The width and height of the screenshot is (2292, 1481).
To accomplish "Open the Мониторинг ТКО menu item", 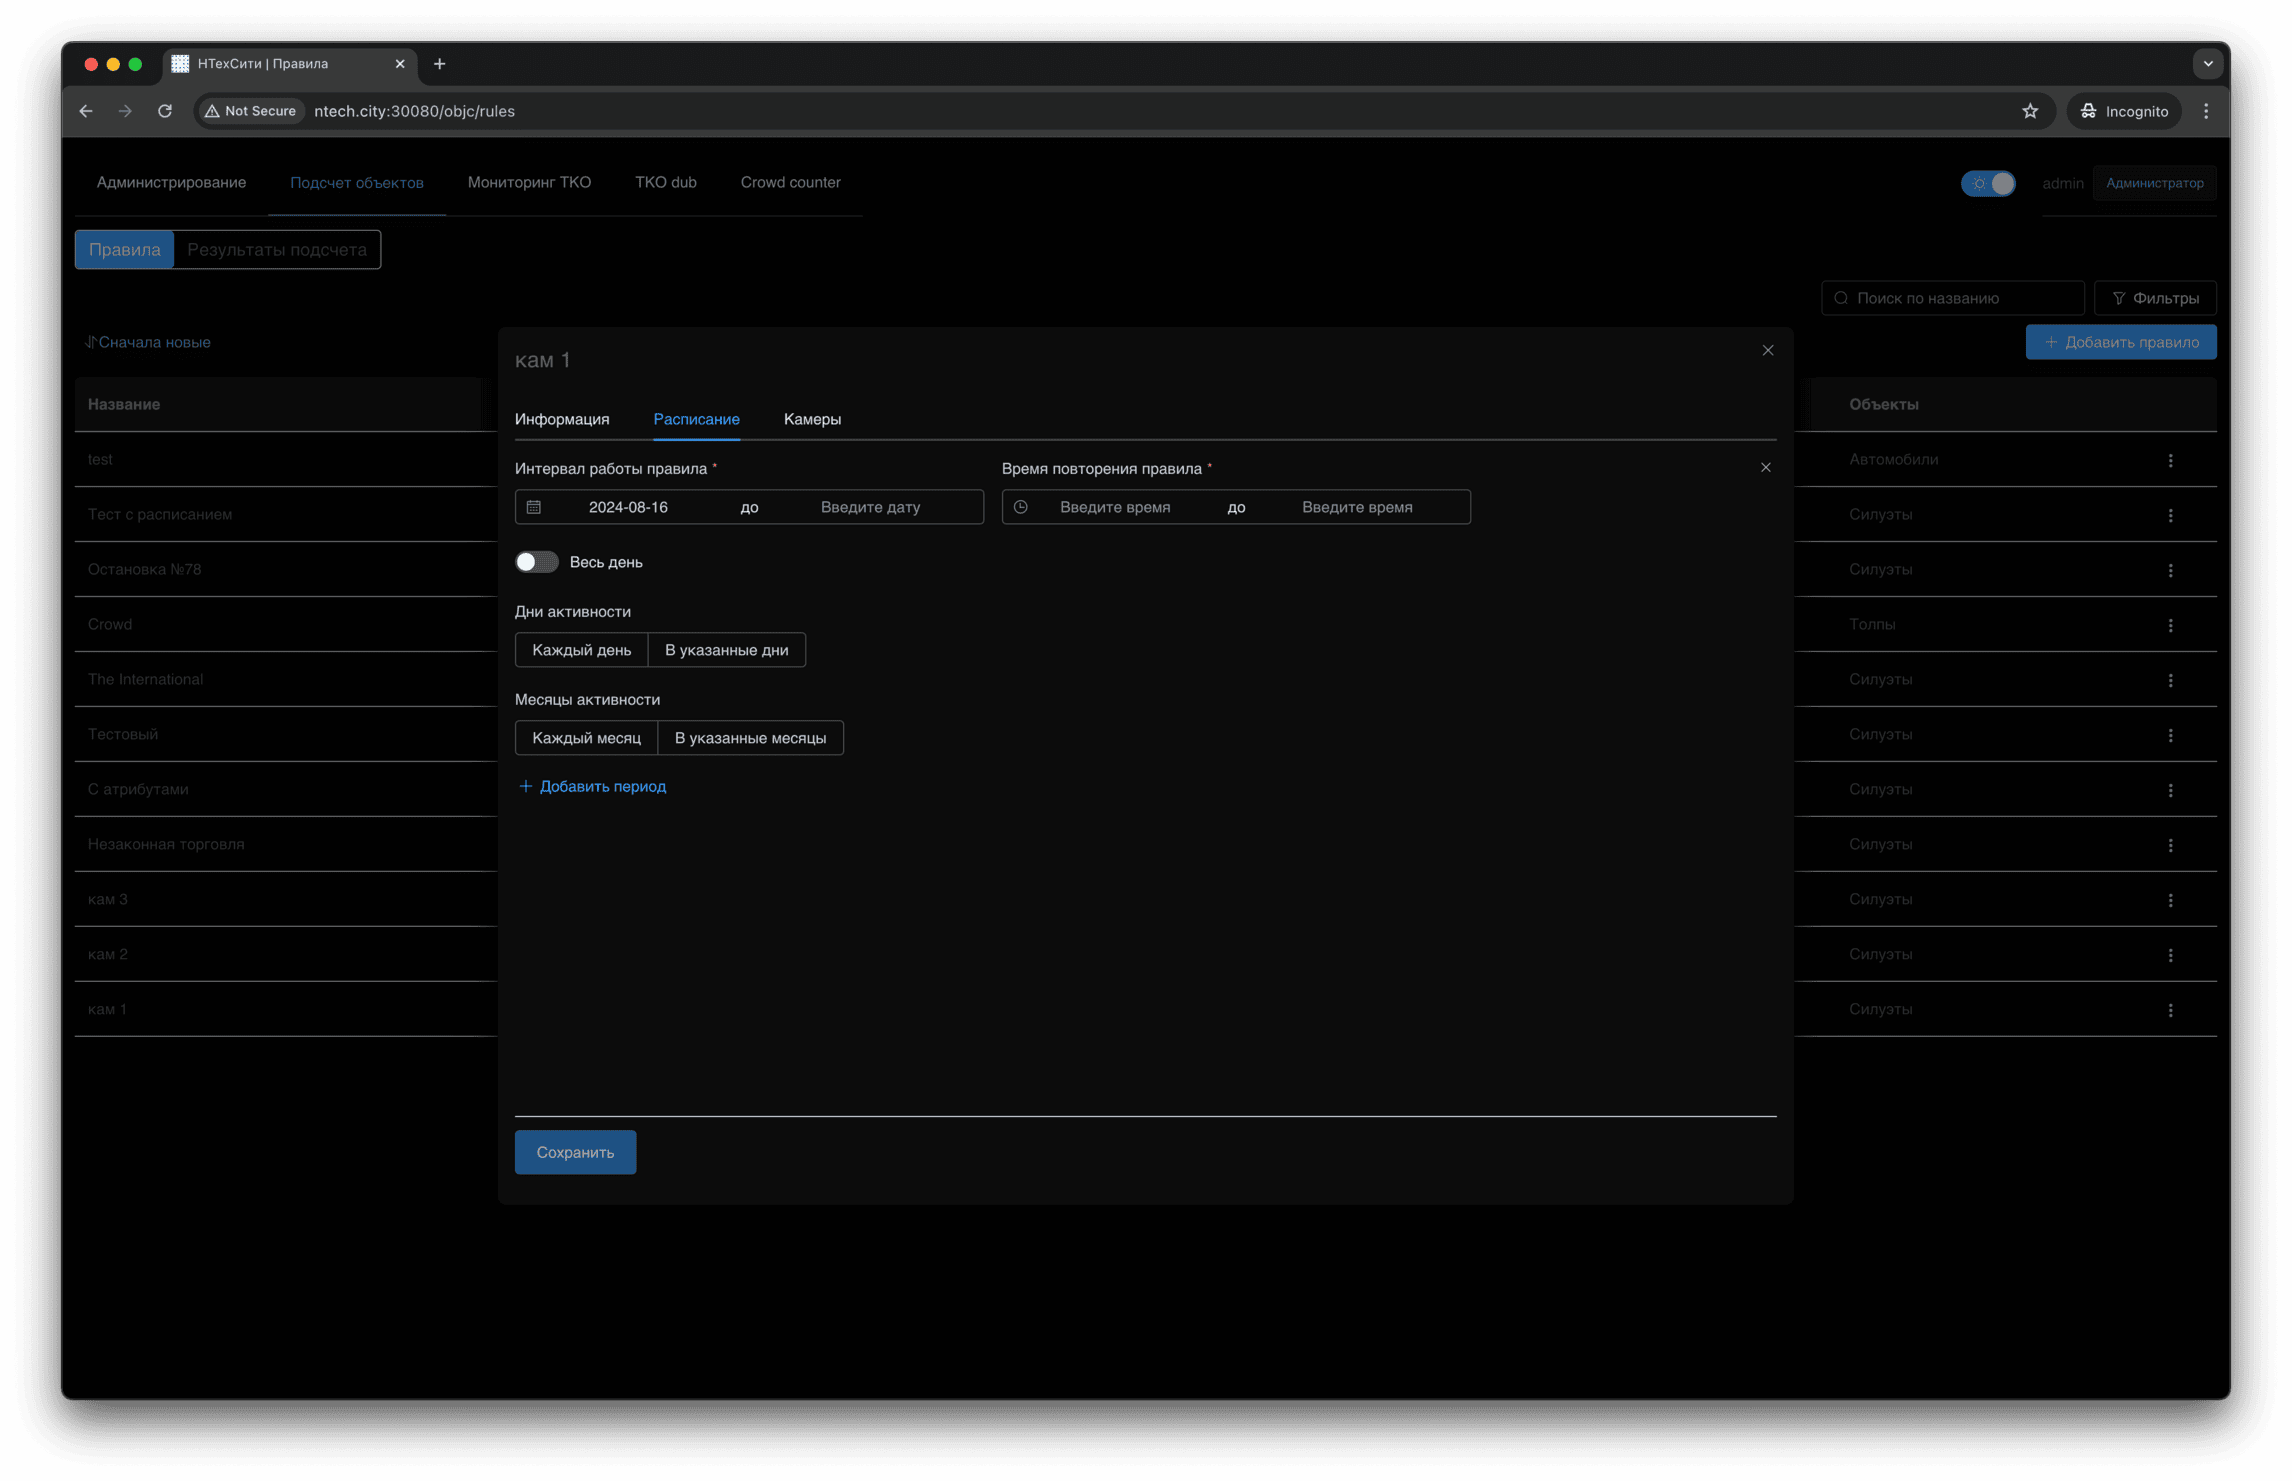I will point(529,182).
